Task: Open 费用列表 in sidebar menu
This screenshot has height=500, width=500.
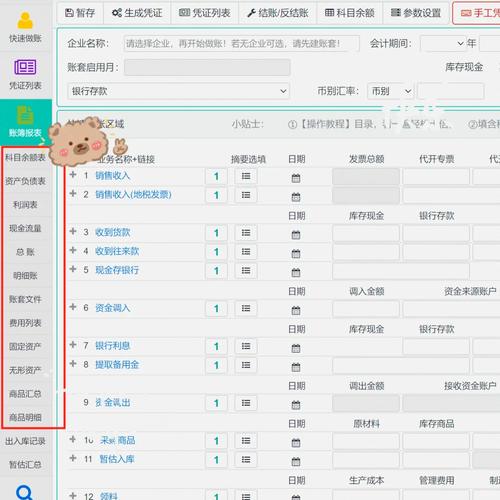Action: click(25, 323)
